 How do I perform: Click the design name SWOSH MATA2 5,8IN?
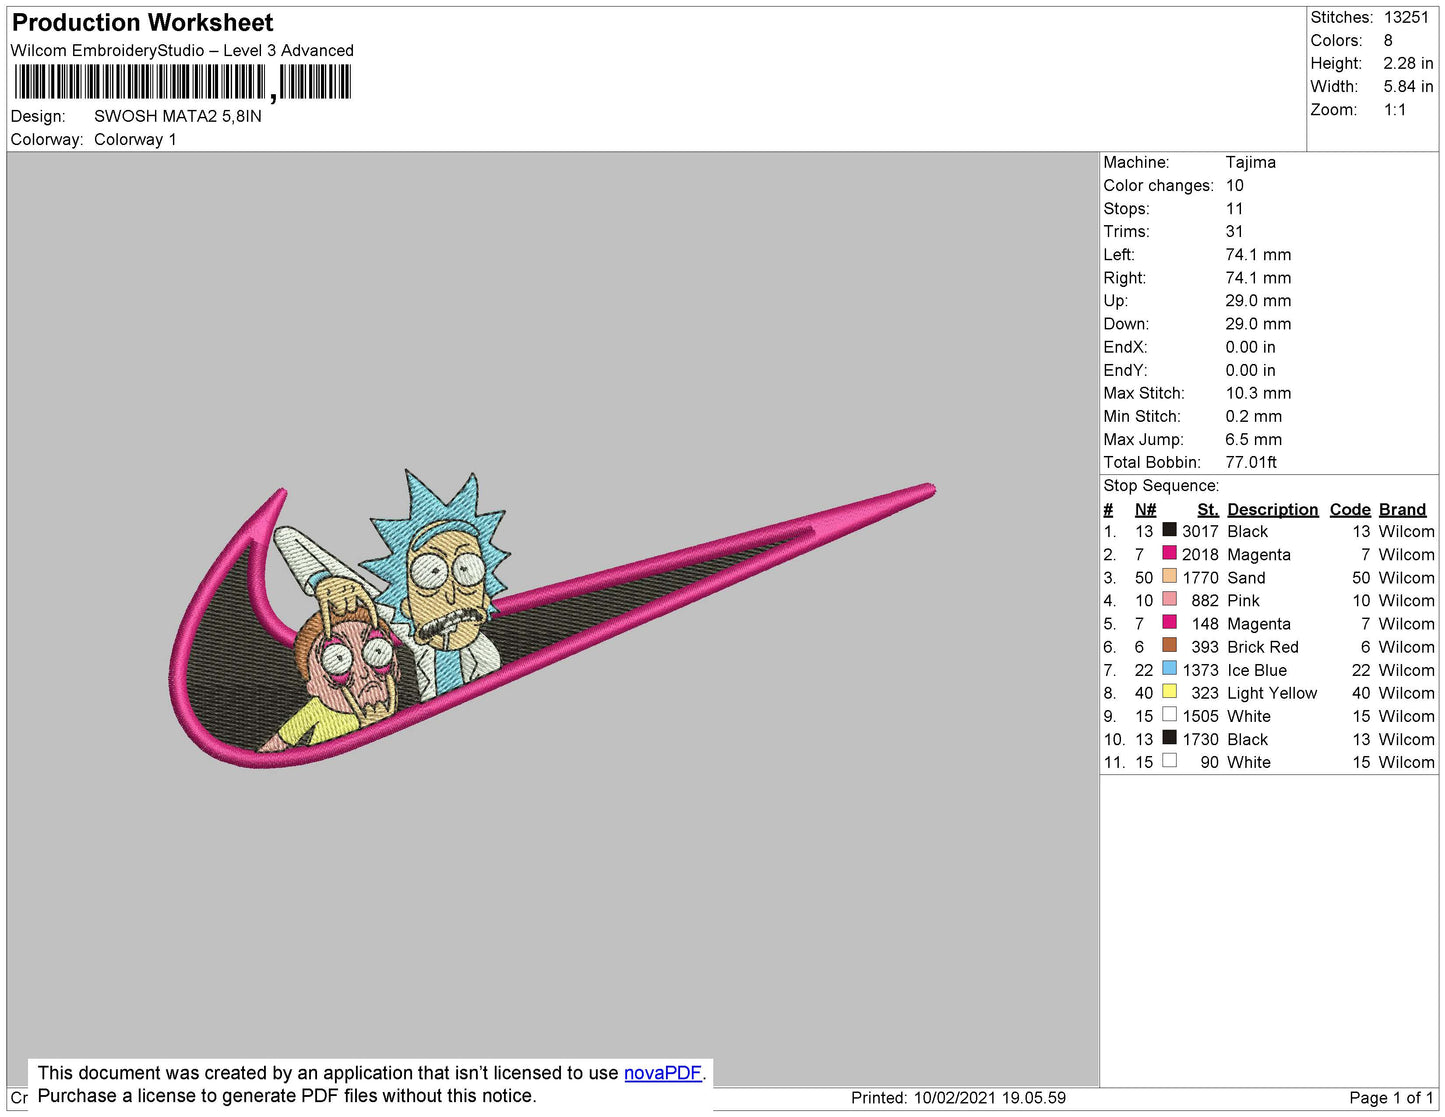point(178,116)
